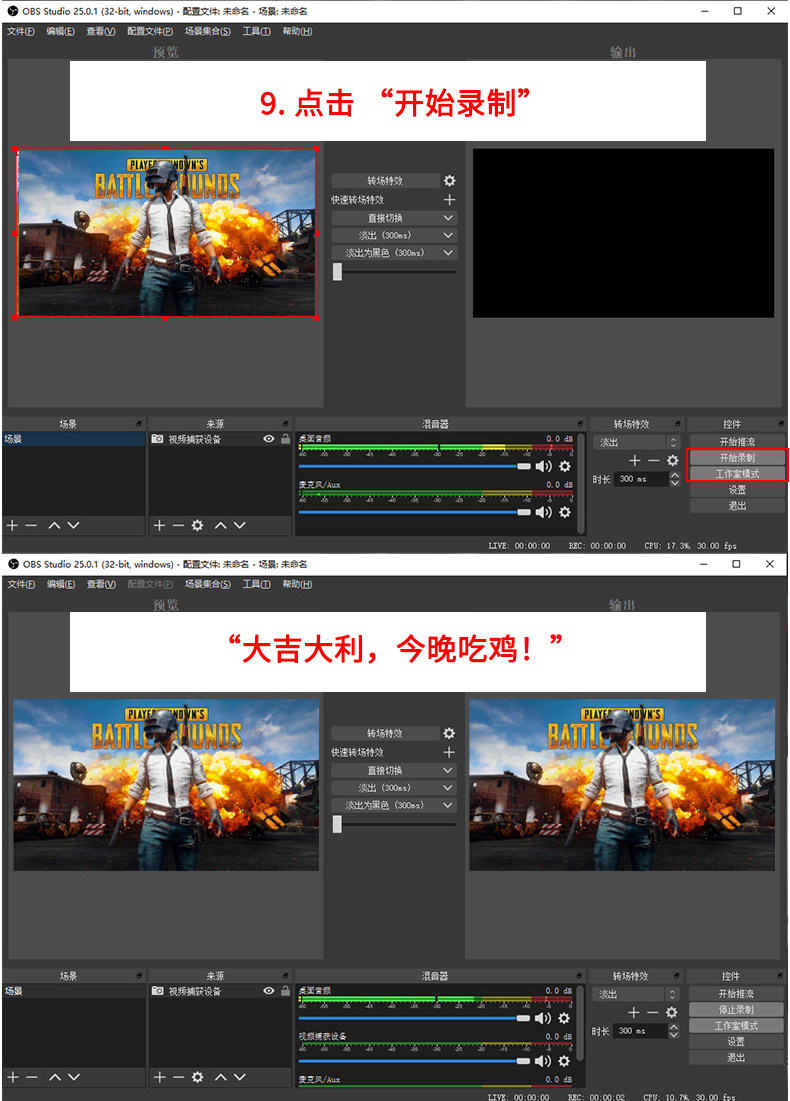Open 淡出 transition combo box in lower dock
This screenshot has width=790, height=1101.
636,994
